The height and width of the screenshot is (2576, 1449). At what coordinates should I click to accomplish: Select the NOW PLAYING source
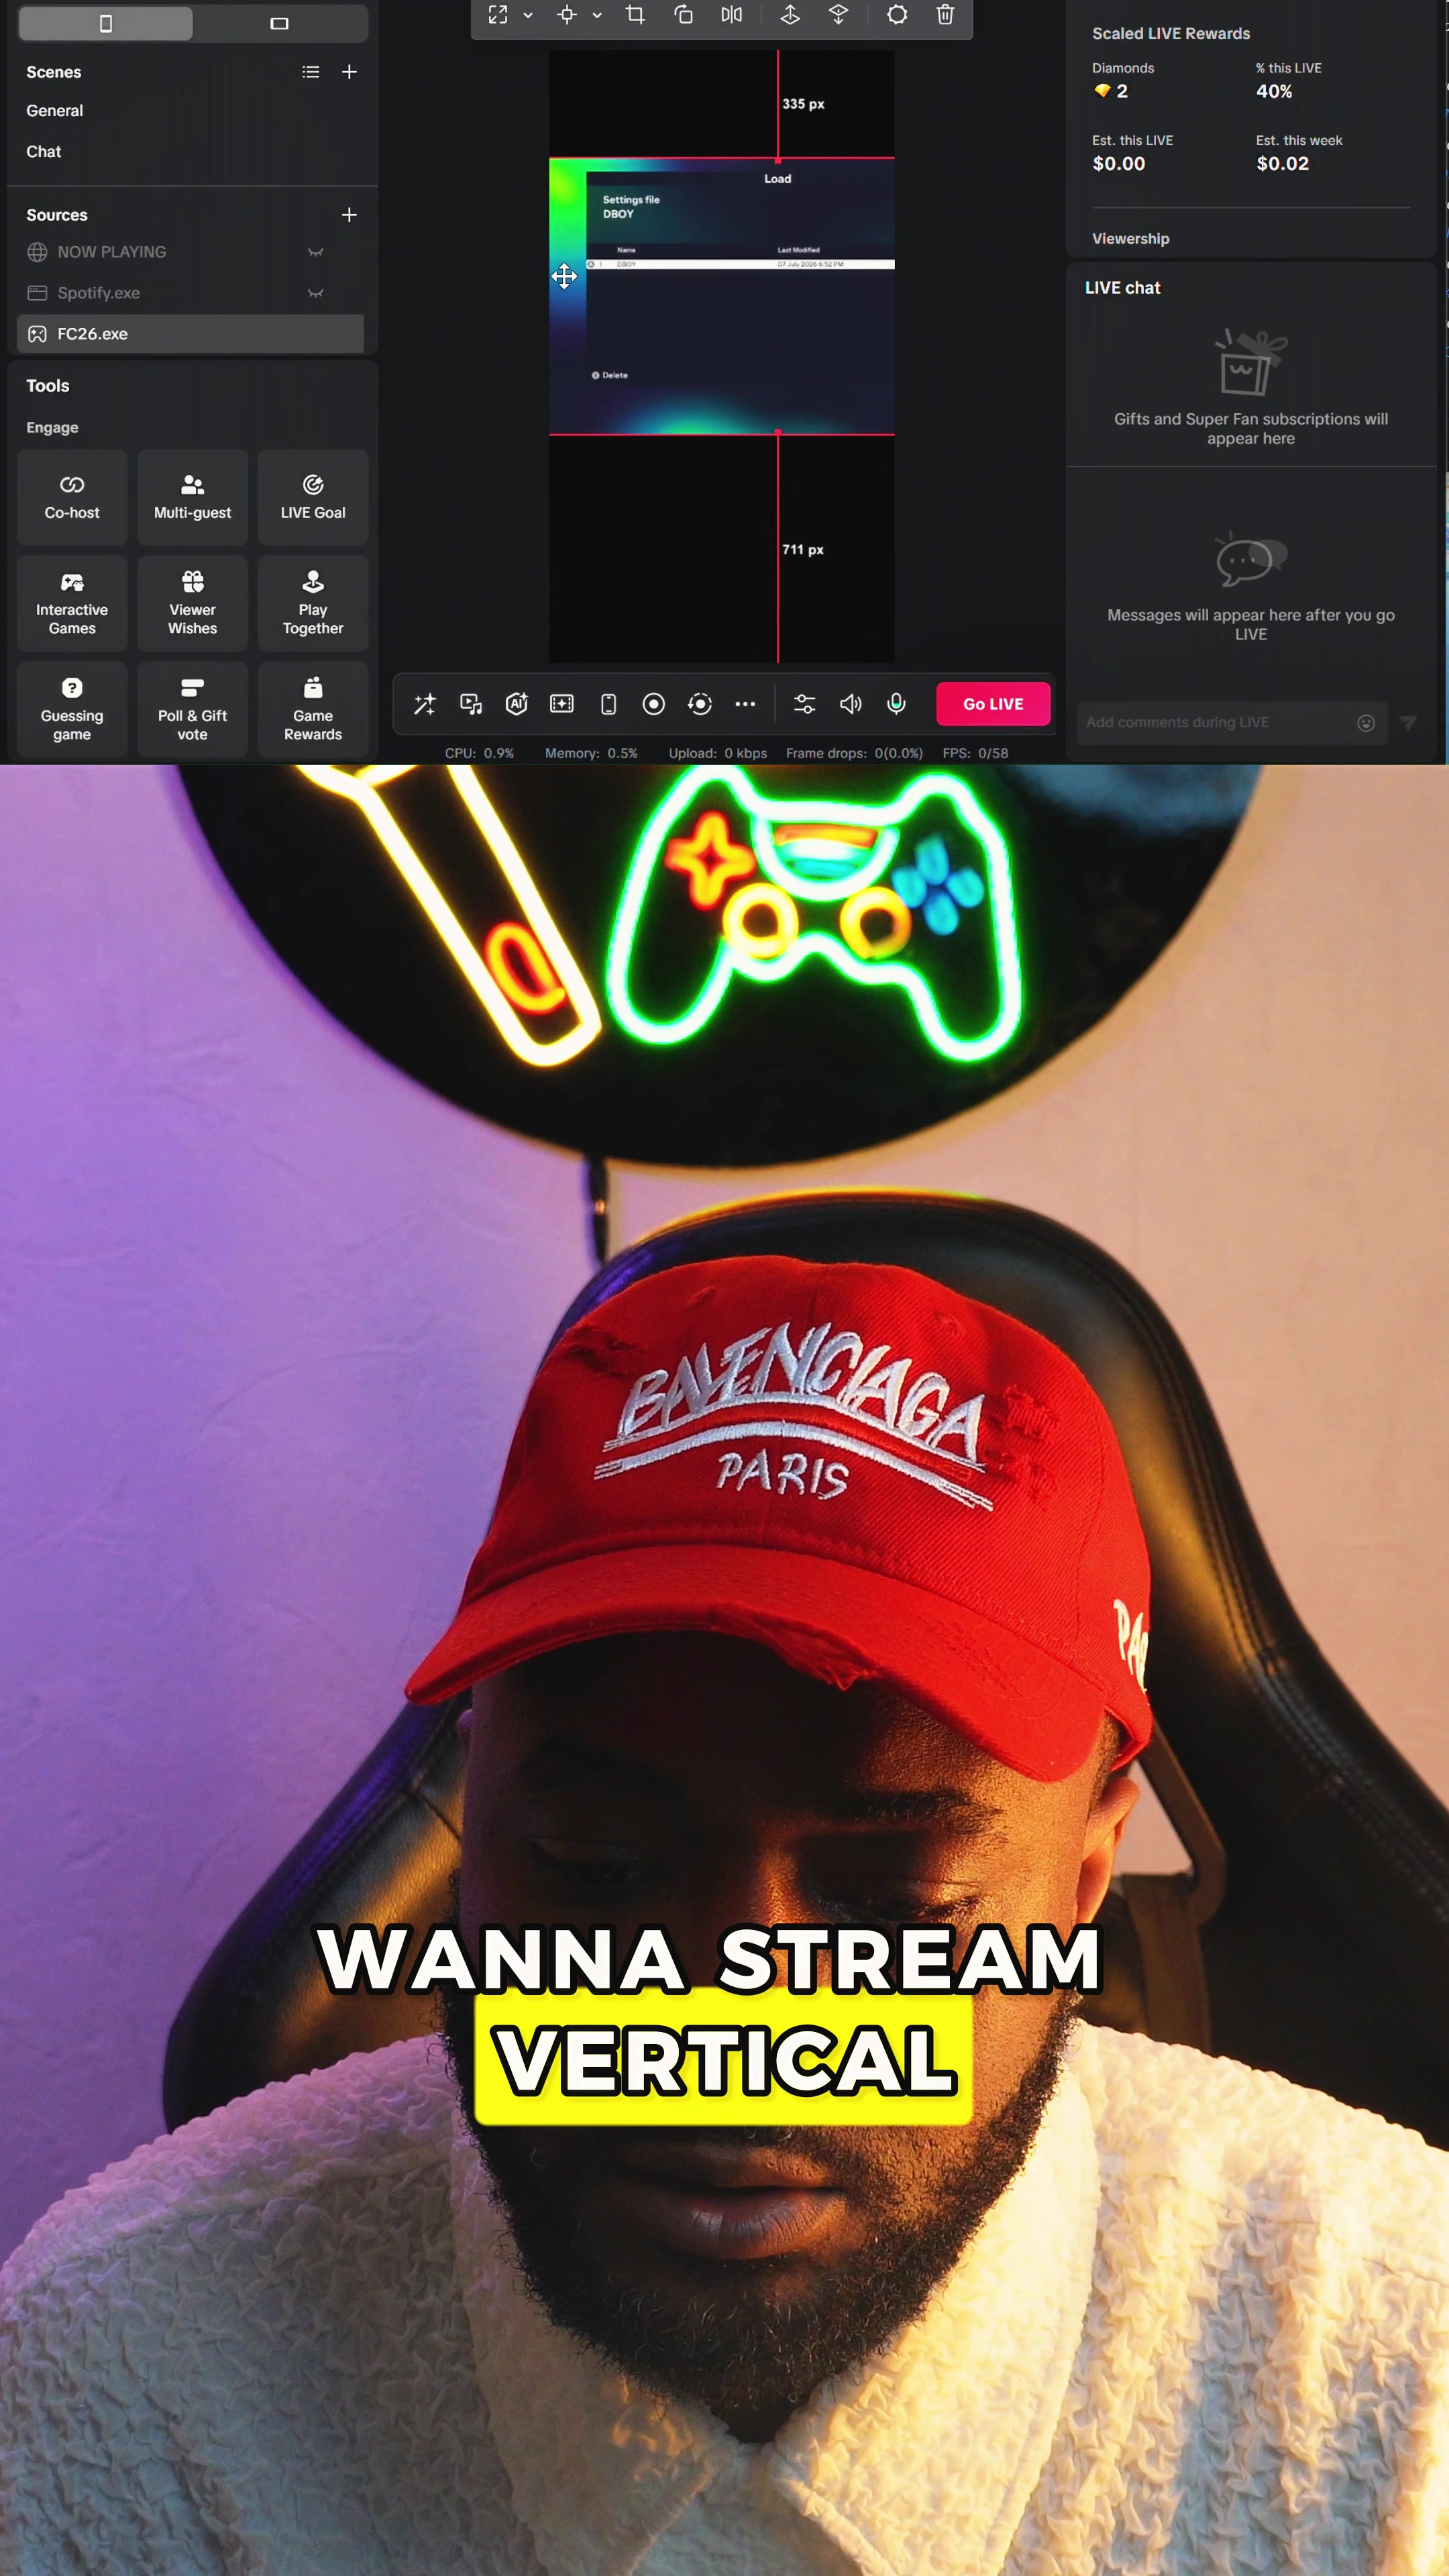[x=190, y=252]
